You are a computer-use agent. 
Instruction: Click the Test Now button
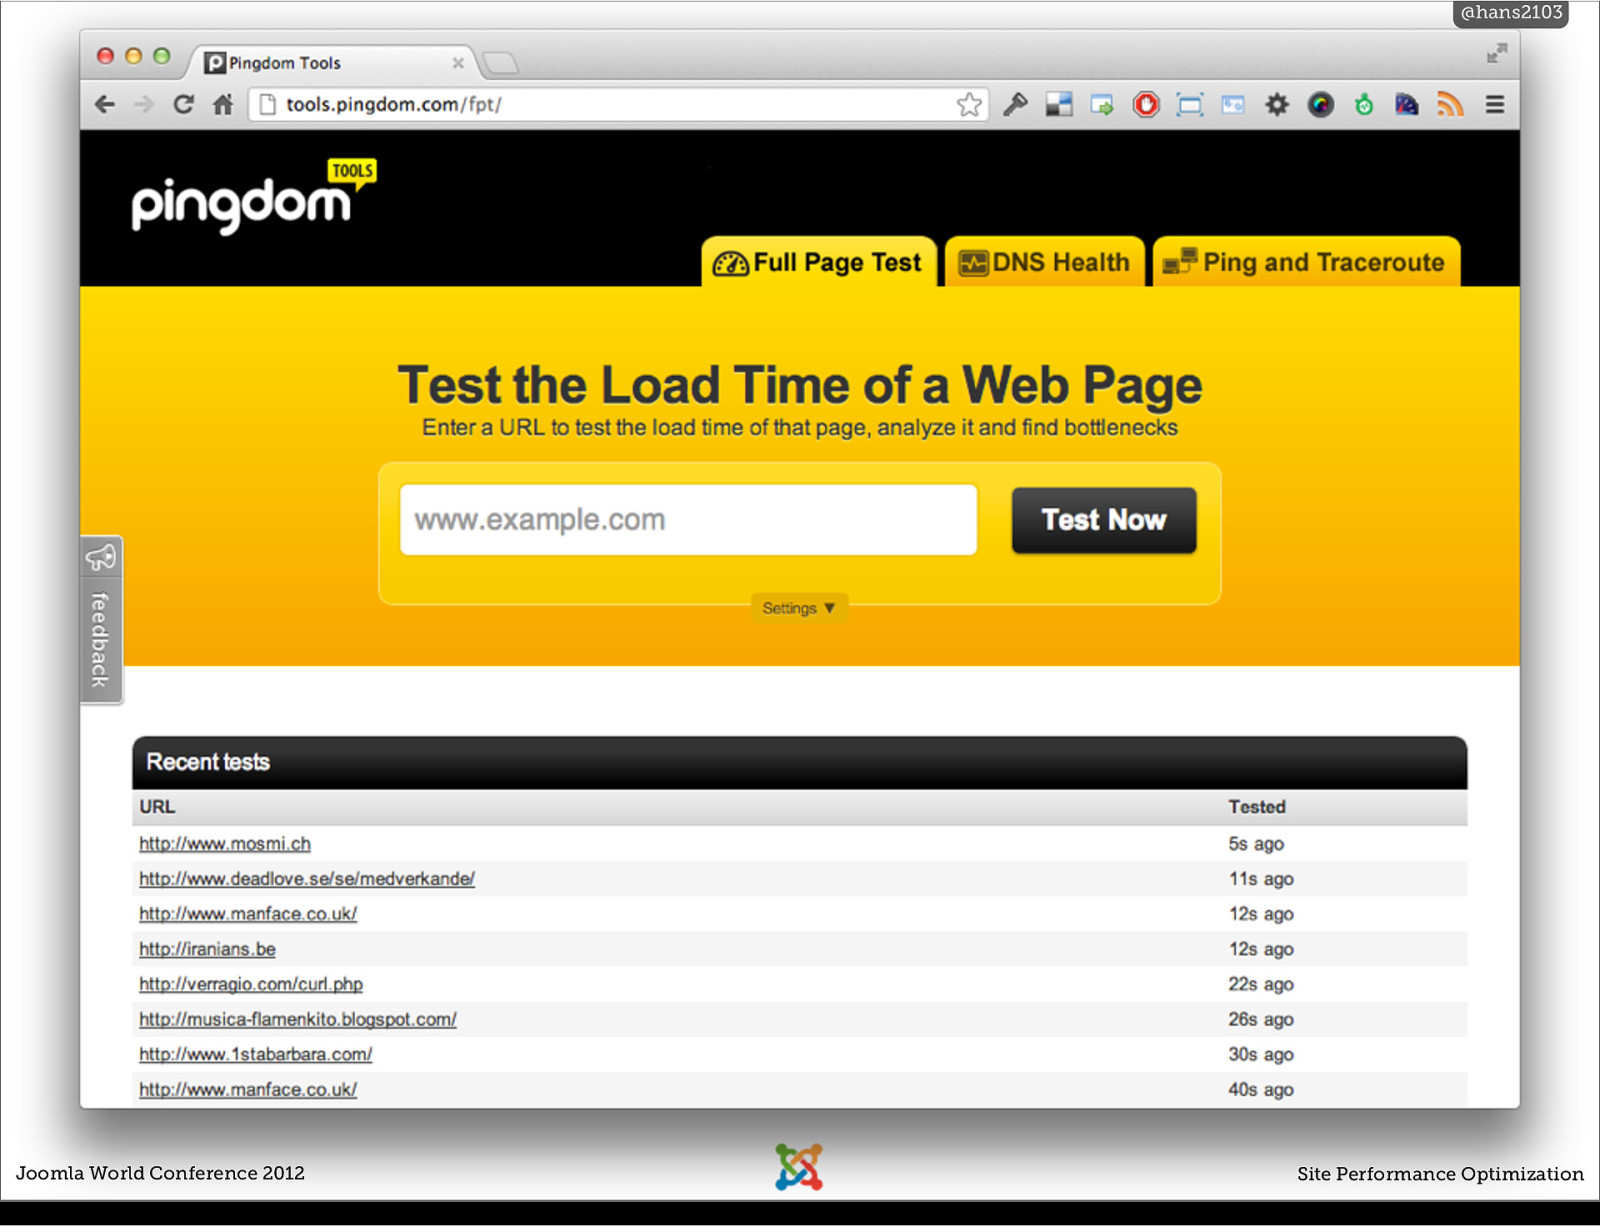(x=1104, y=520)
